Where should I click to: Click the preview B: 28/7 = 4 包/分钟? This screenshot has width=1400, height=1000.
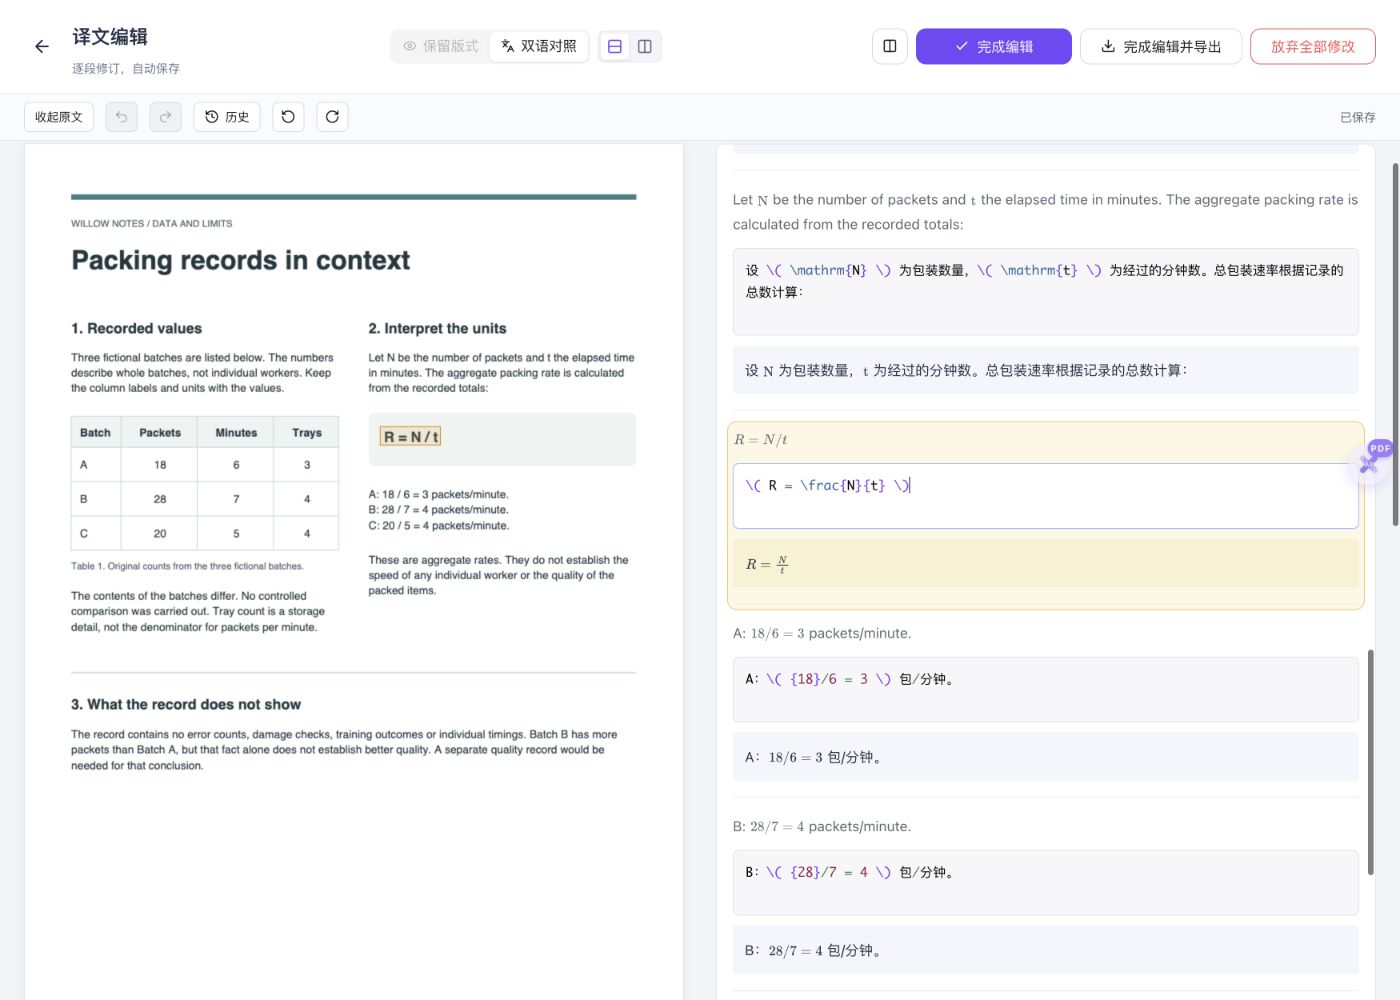(x=1045, y=950)
